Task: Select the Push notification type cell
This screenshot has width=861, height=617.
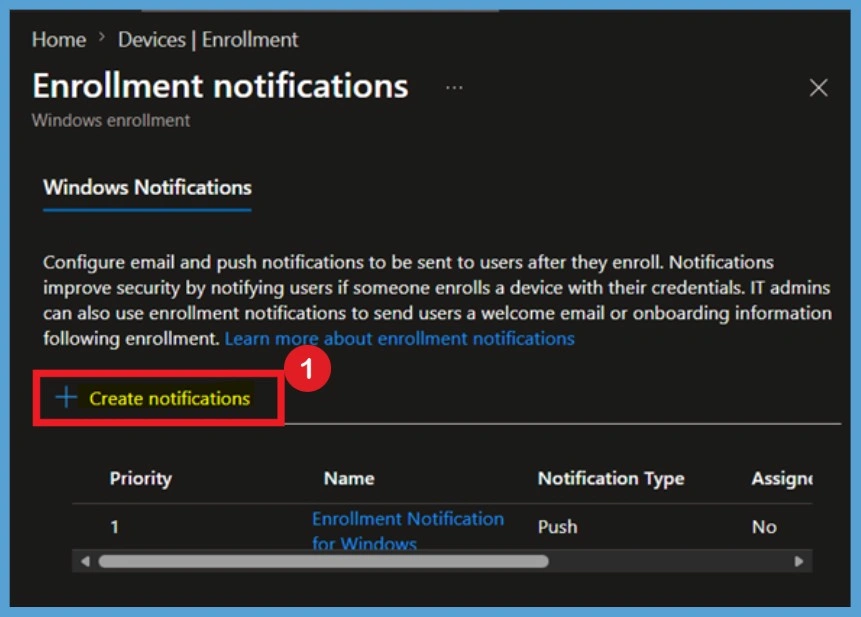Action: tap(557, 527)
